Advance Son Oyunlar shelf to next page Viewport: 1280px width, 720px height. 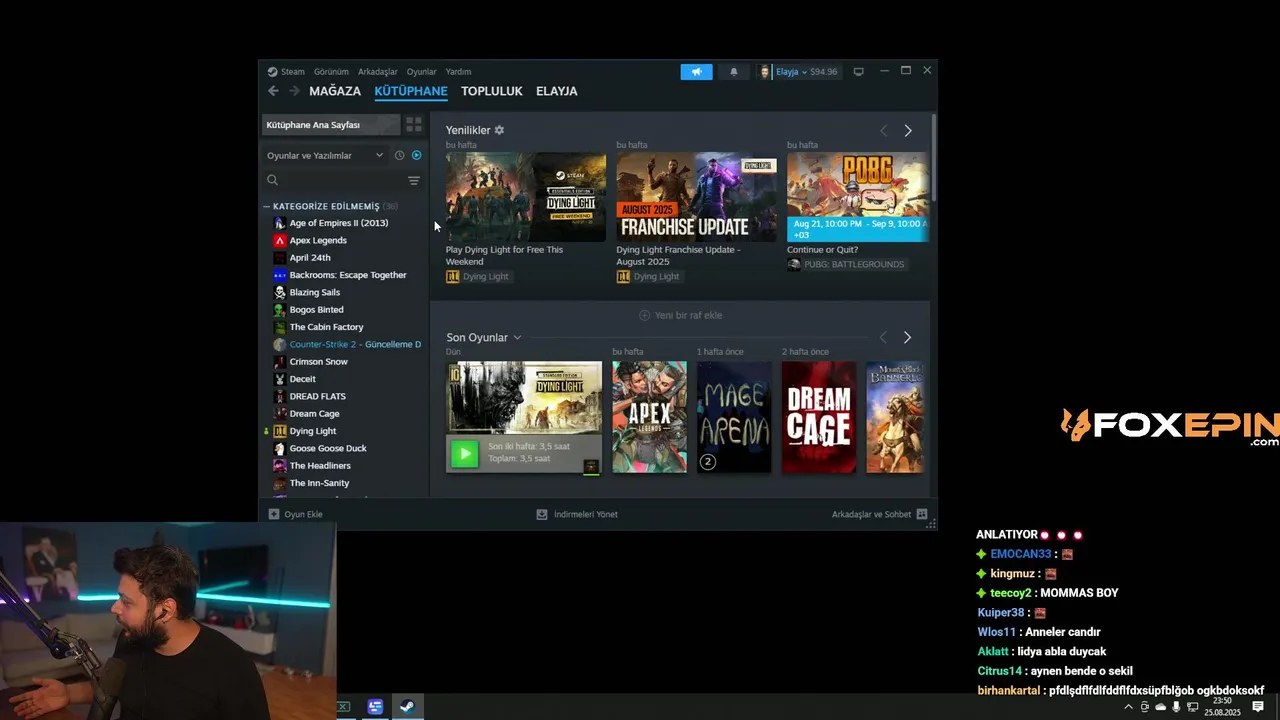907,338
